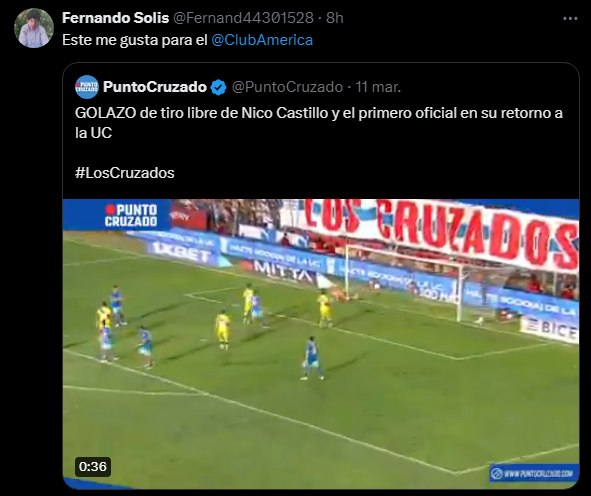This screenshot has height=496, width=591.
Task: Click the 1XBET ad board in the video
Action: 181,254
